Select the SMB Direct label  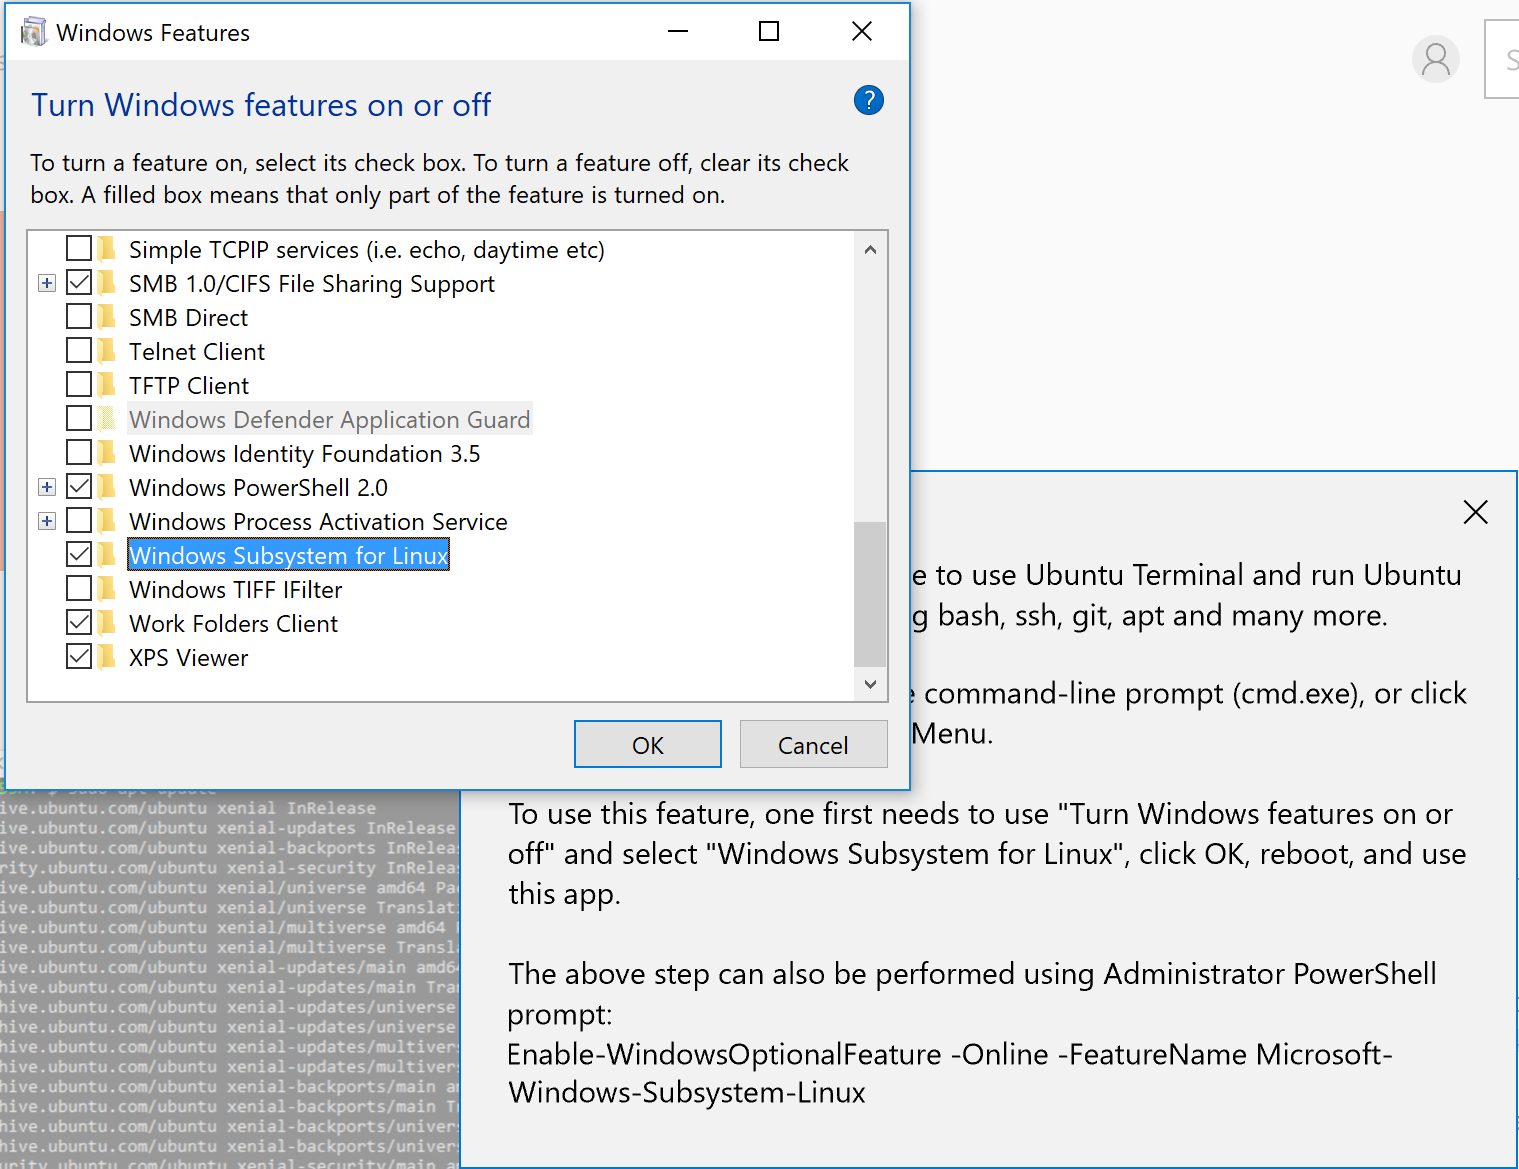(x=189, y=317)
